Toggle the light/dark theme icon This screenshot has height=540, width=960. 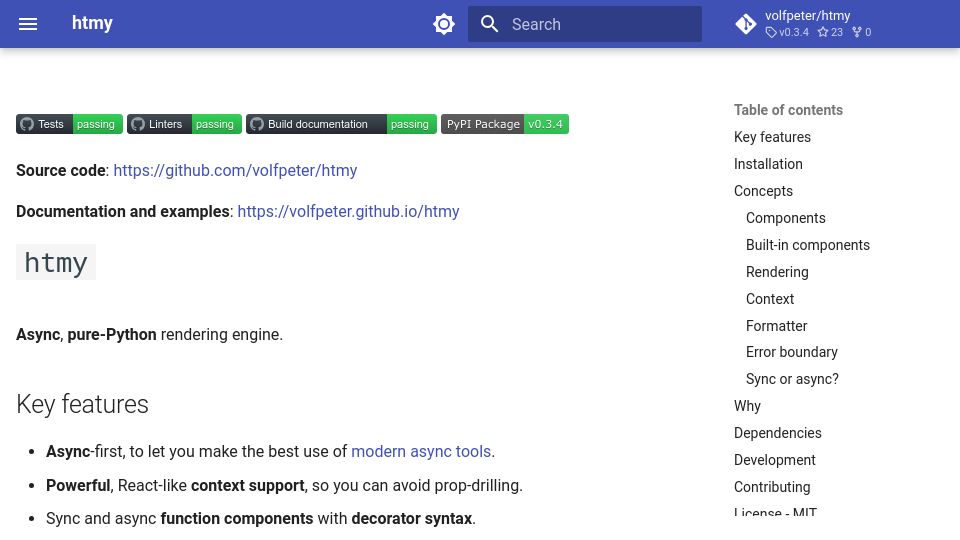click(x=444, y=24)
